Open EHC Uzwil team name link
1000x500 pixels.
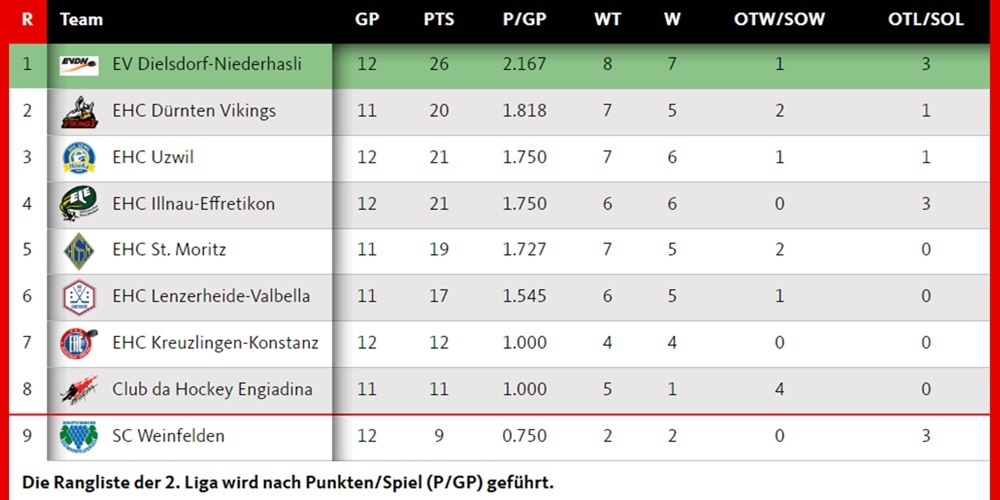point(151,157)
